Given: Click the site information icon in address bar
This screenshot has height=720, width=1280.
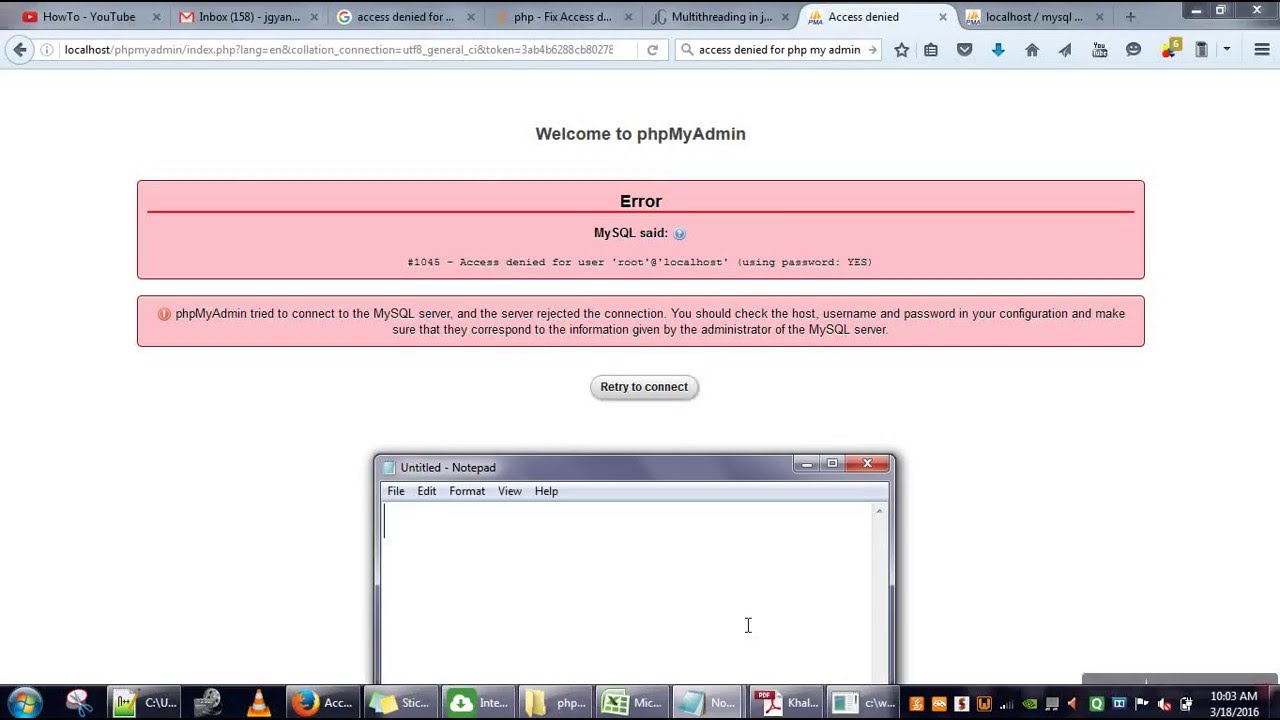Looking at the screenshot, I should 47,50.
